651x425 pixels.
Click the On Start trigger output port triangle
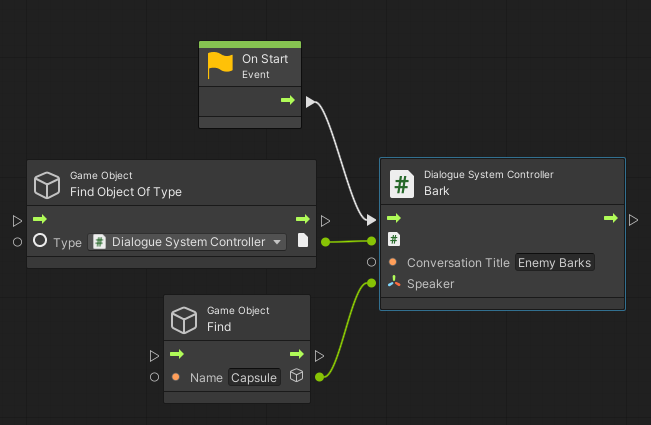pos(311,102)
